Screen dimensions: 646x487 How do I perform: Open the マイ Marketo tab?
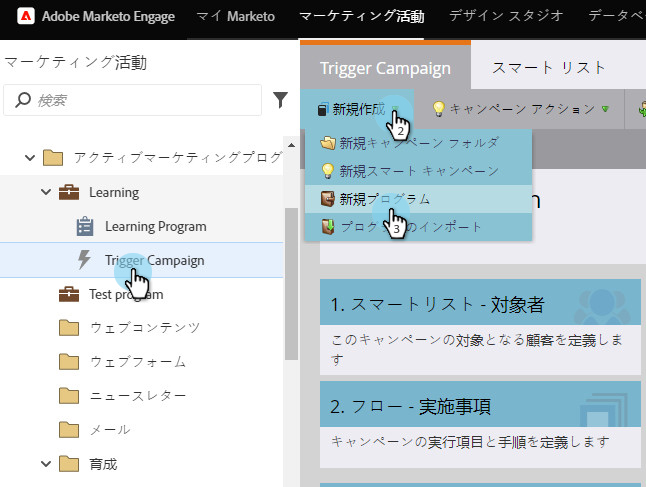pyautogui.click(x=236, y=16)
